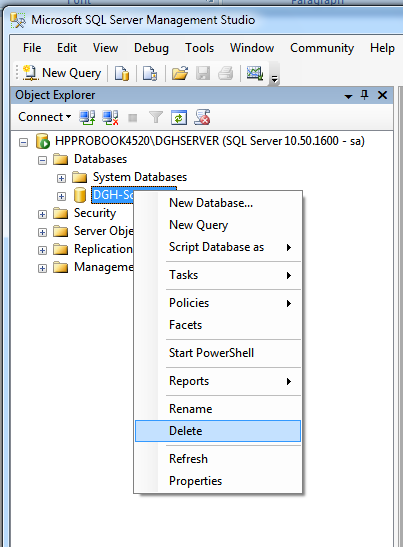This screenshot has height=547, width=403.
Task: Click the Print icon in toolbar
Action: (x=225, y=73)
